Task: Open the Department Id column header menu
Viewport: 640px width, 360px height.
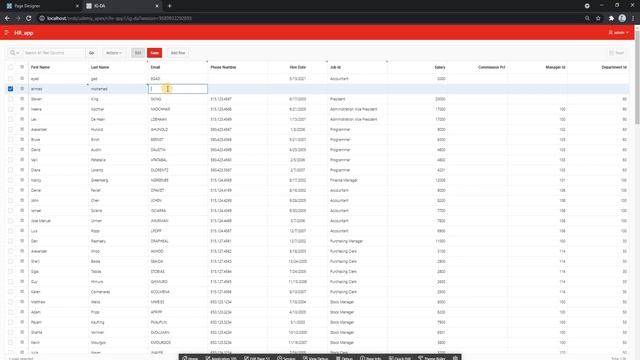Action: click(x=614, y=67)
